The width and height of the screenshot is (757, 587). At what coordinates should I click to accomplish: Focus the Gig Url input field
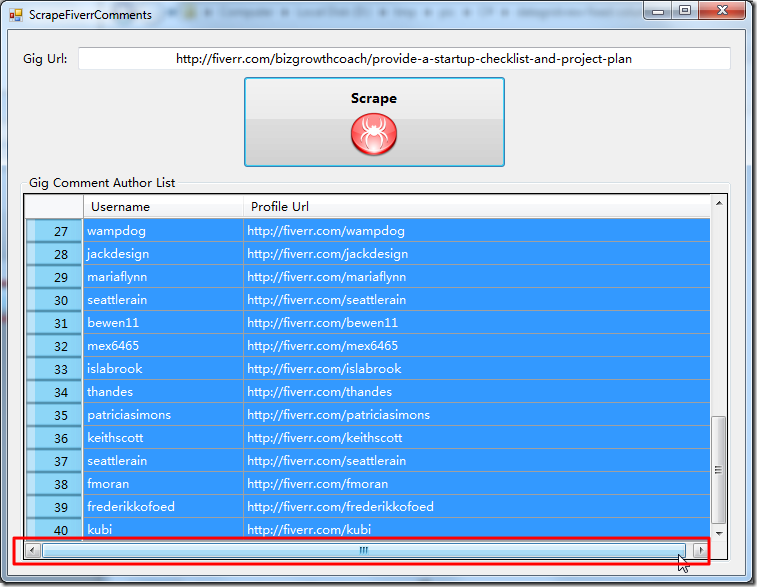click(x=404, y=59)
